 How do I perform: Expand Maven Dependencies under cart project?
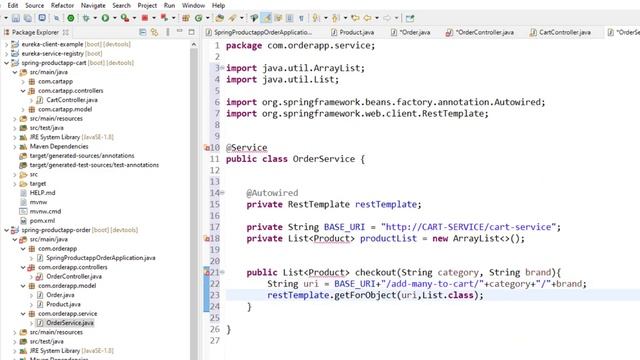[15, 147]
